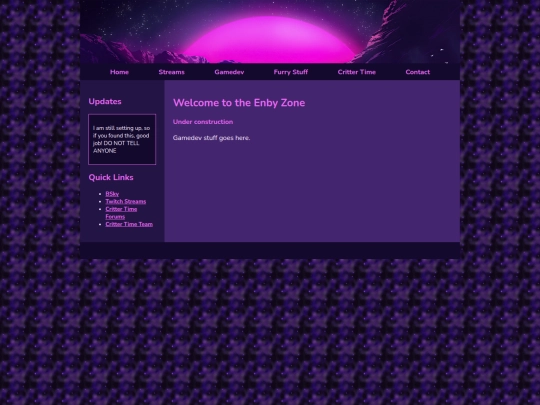
Task: Visit the Critter Time Forums link
Action: click(x=121, y=213)
